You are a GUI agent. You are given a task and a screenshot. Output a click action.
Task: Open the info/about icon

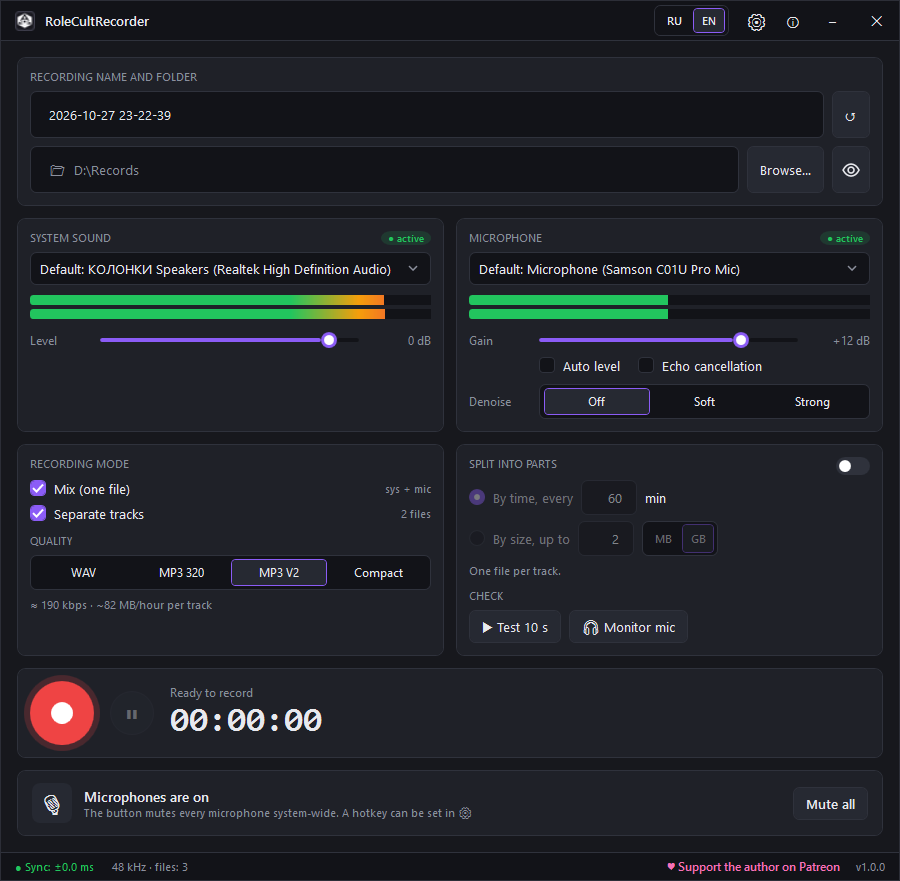coord(793,22)
